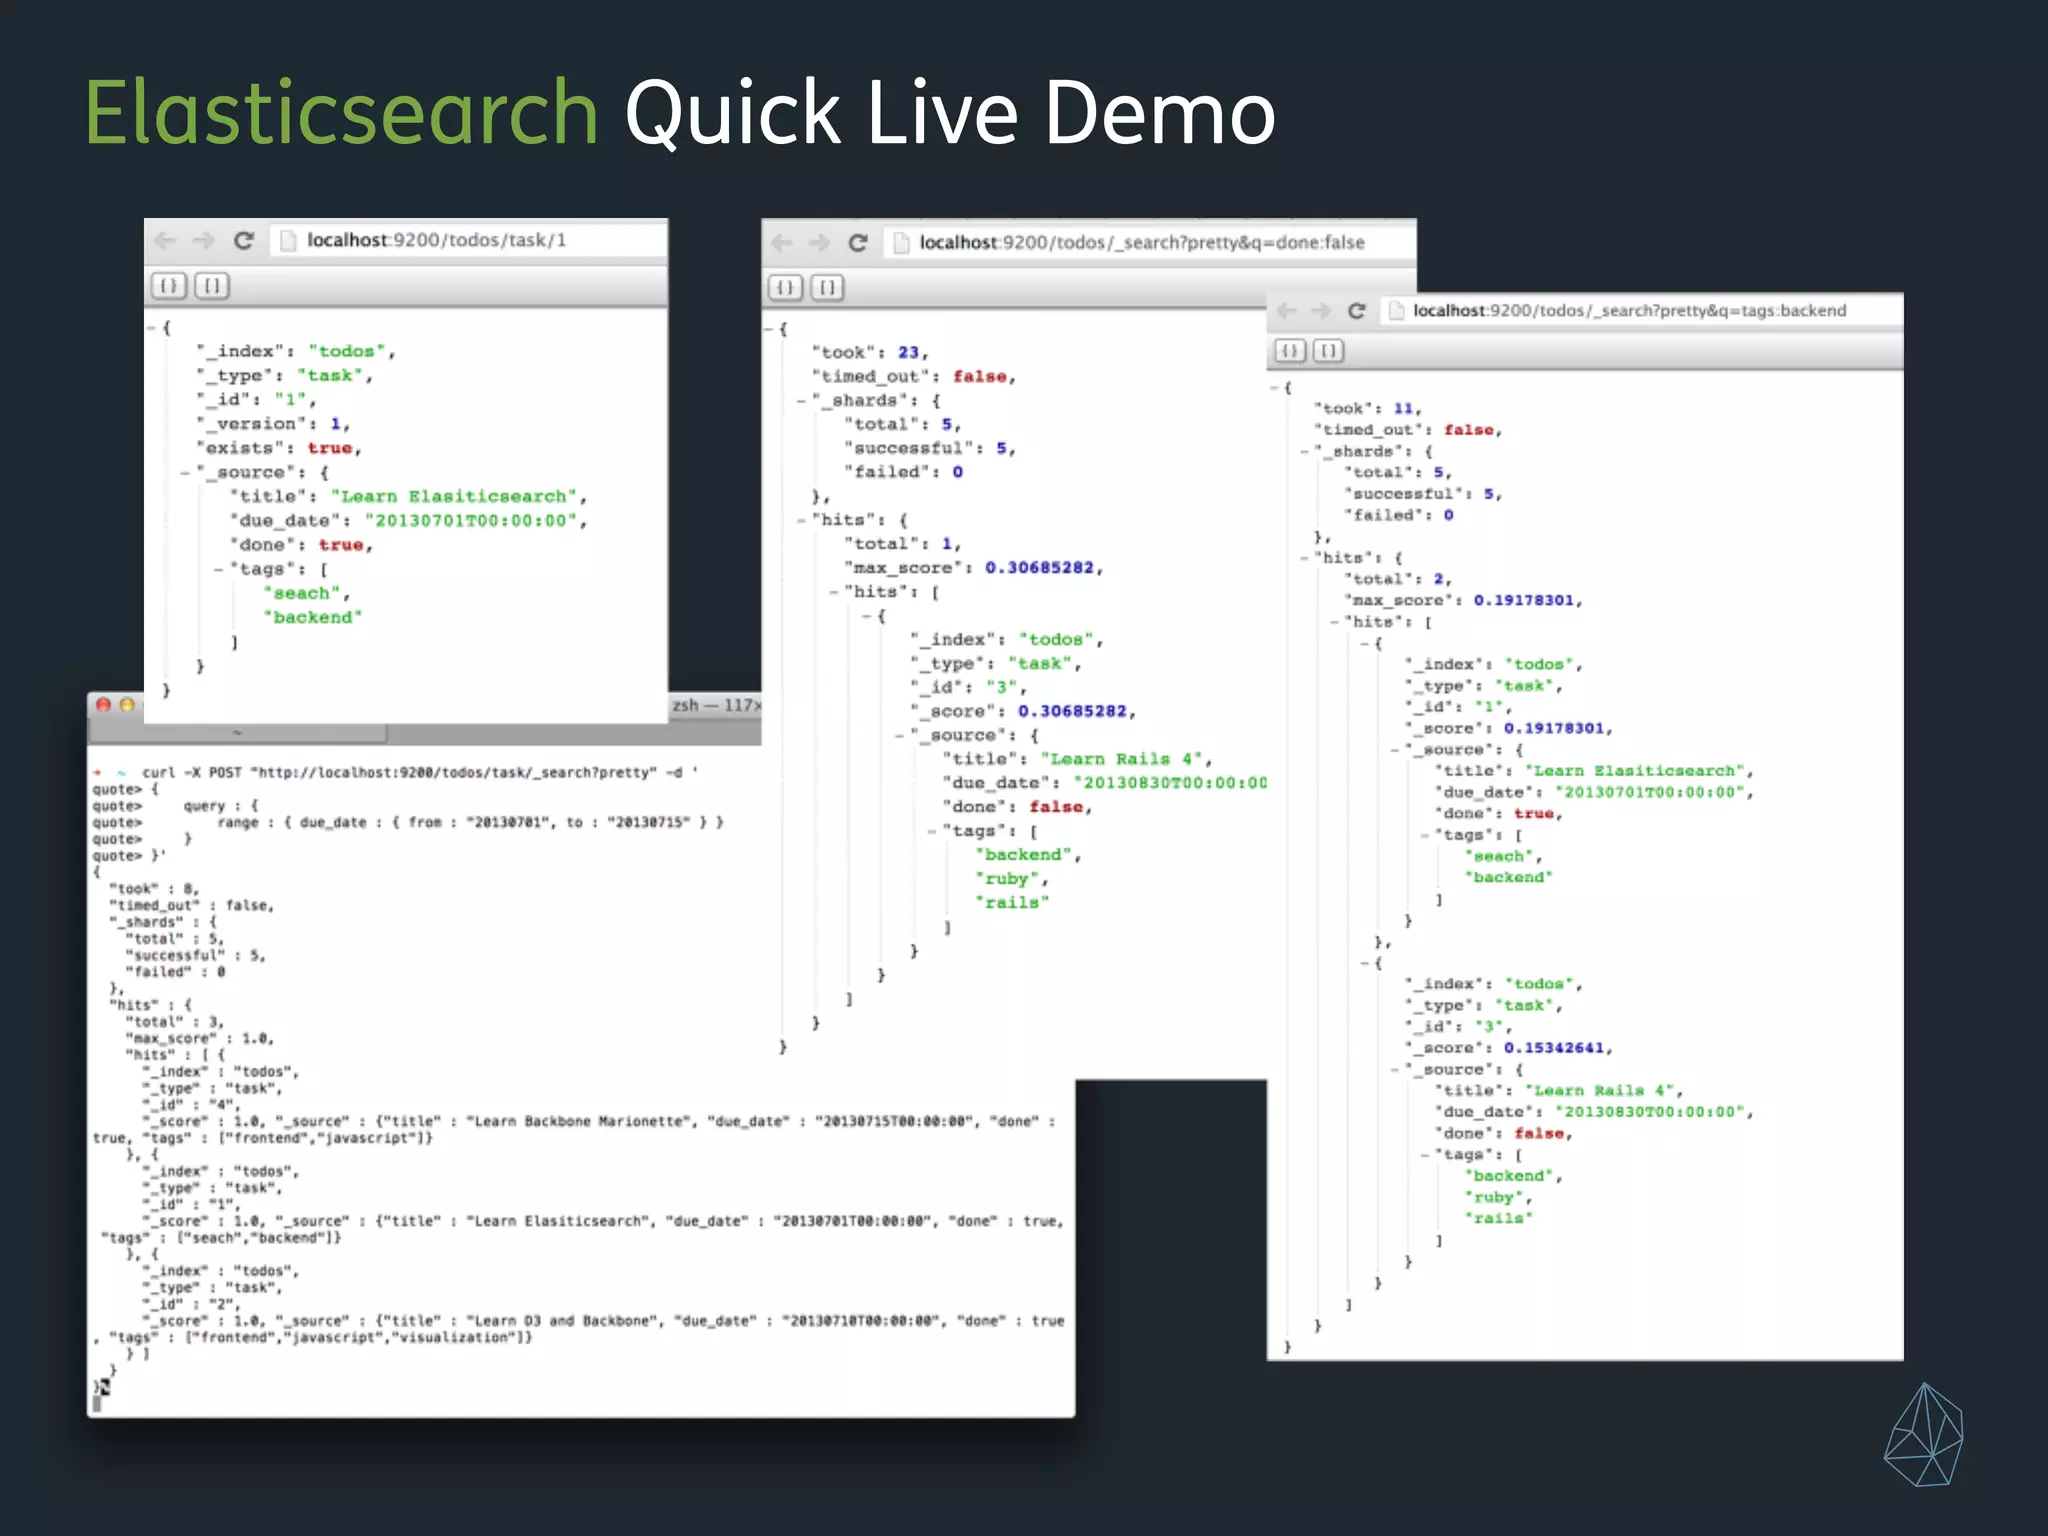
Task: Reload the done:false search page
Action: tap(857, 243)
